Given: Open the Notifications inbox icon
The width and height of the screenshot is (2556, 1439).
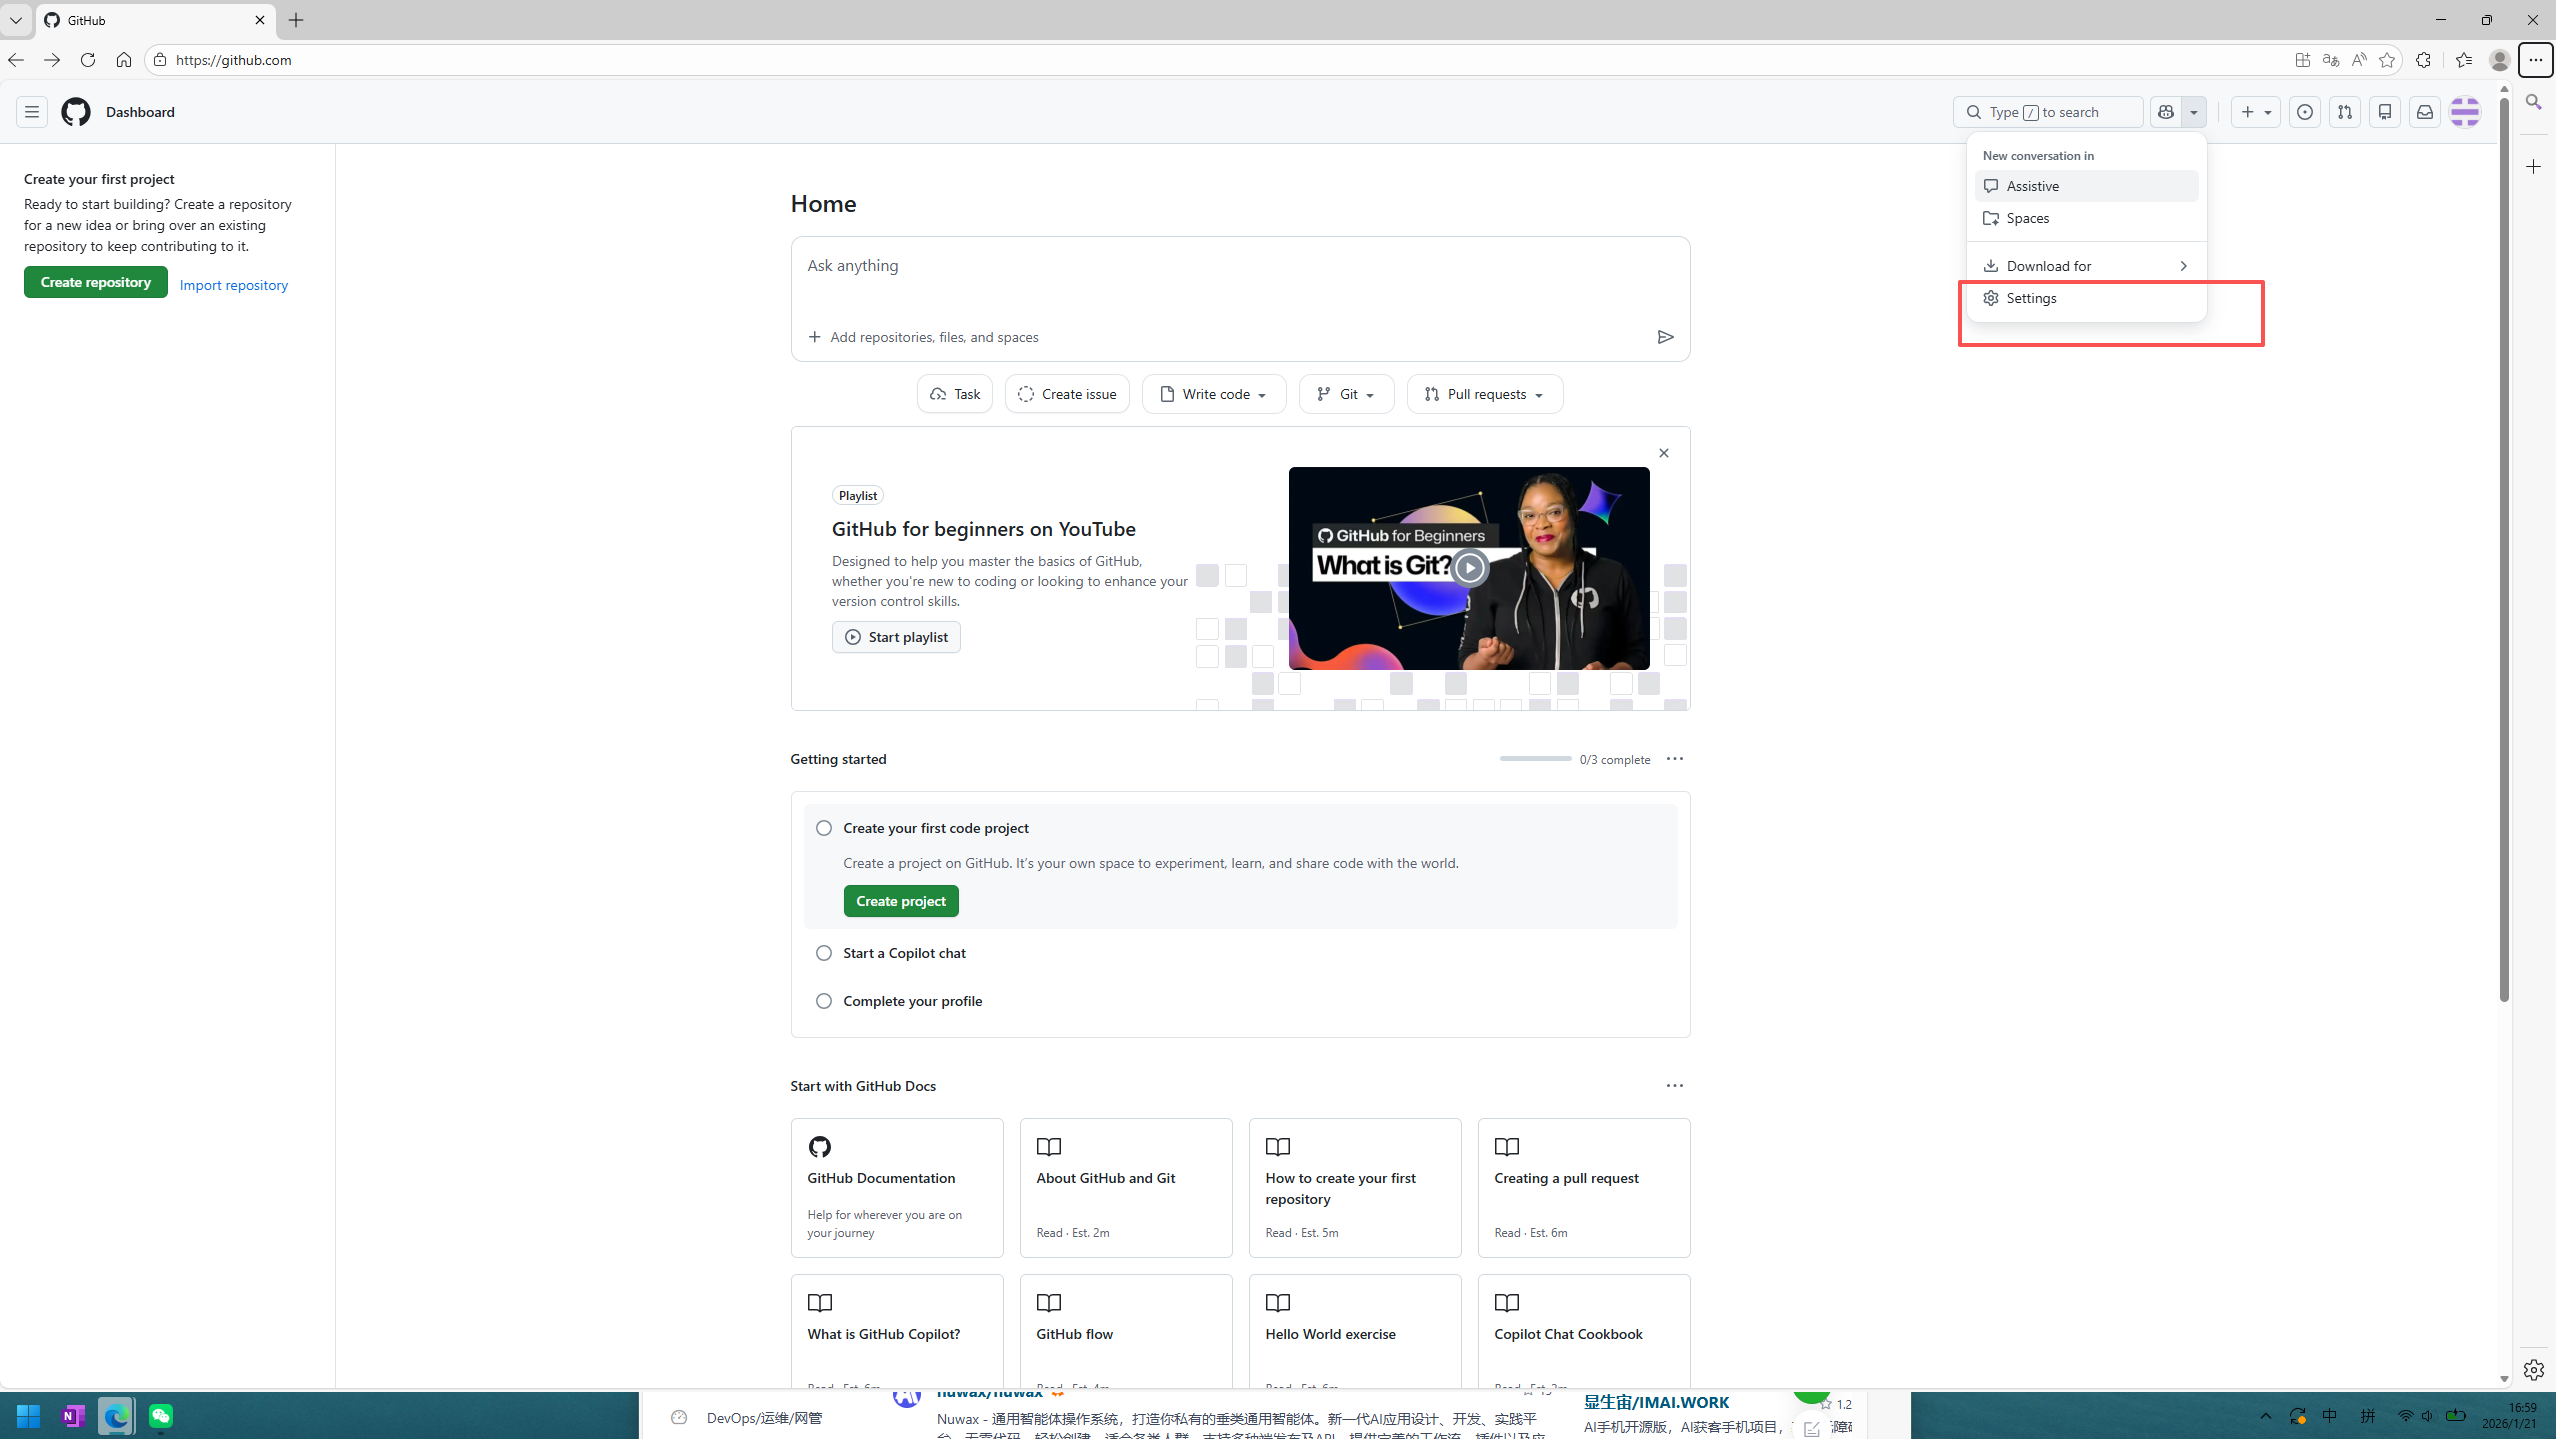Looking at the screenshot, I should (x=2425, y=112).
